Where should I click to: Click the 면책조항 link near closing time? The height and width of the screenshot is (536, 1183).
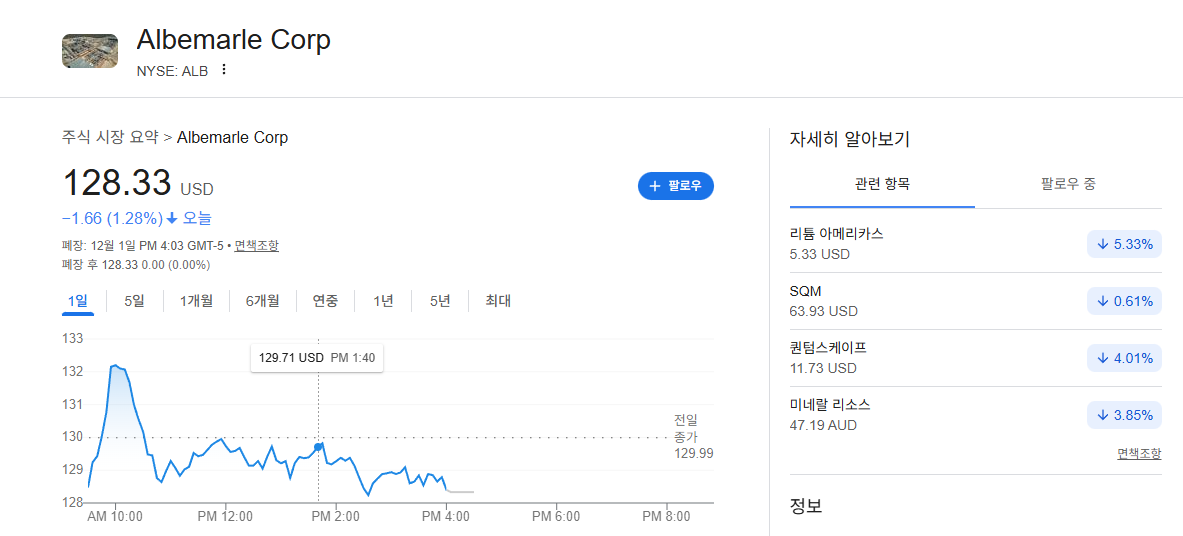coord(257,245)
